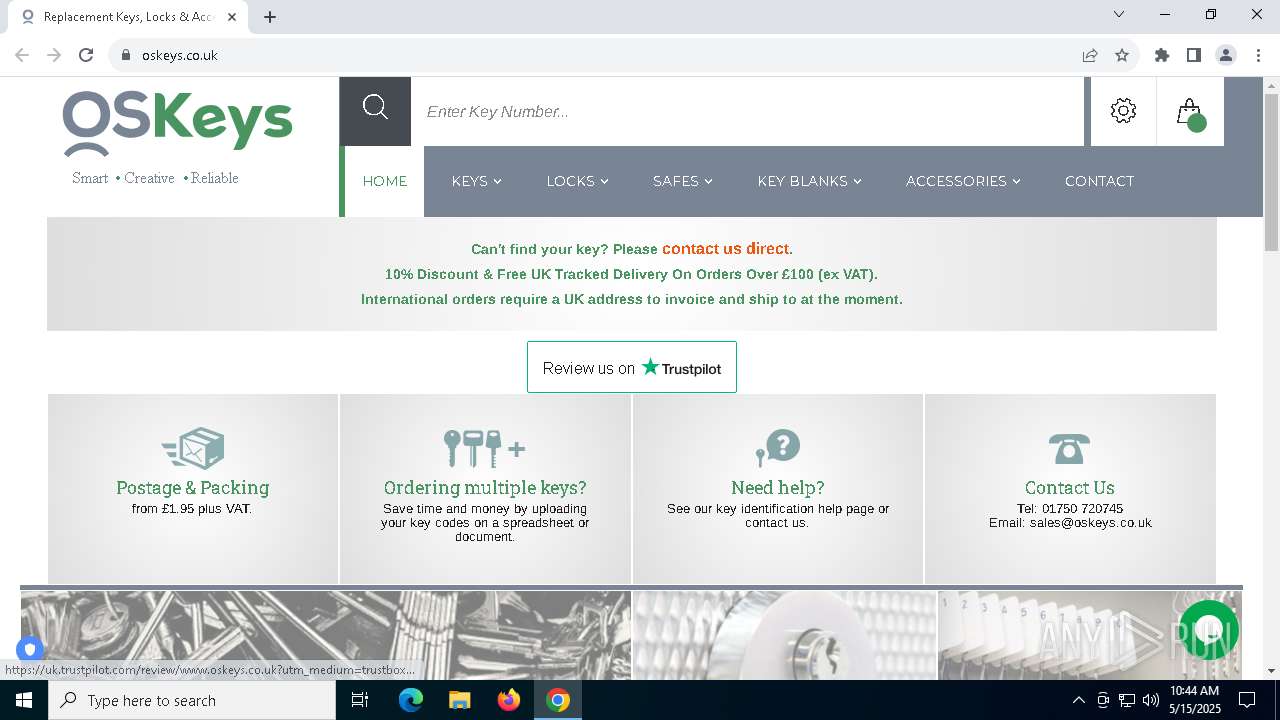Expand the KEY BLANKS dropdown menu

[x=810, y=181]
